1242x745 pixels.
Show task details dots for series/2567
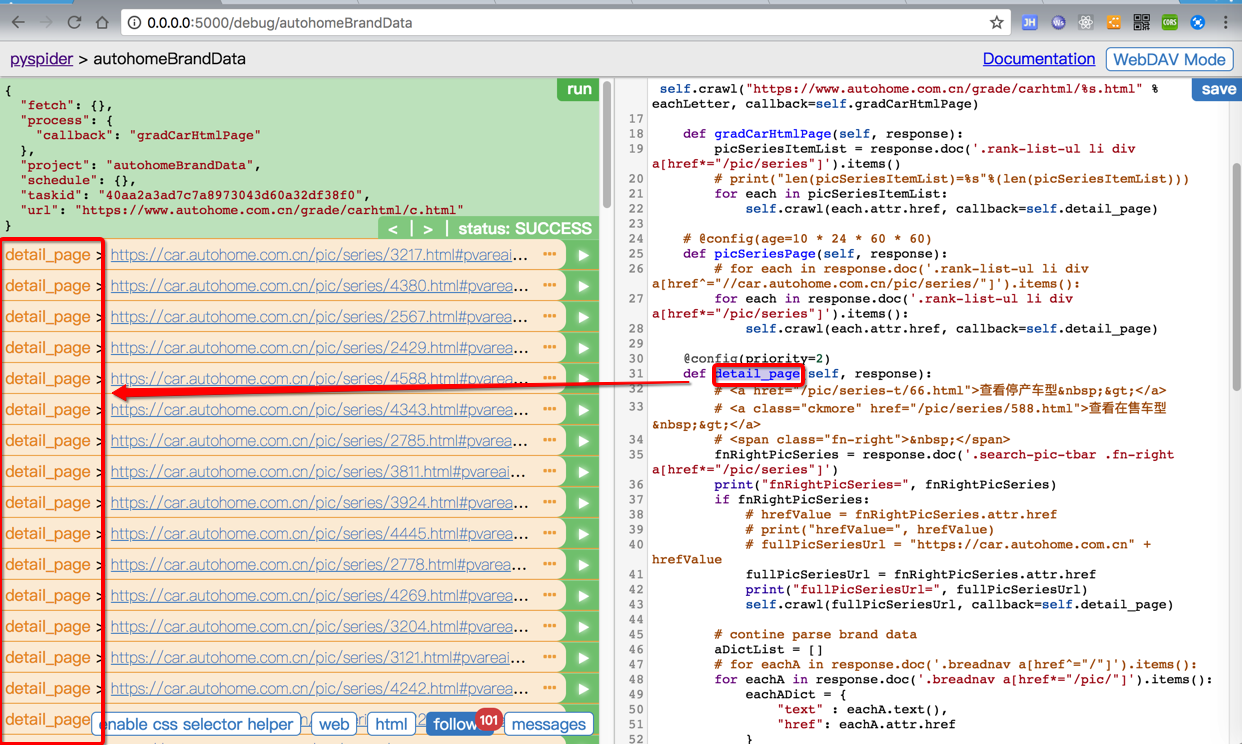(x=550, y=317)
